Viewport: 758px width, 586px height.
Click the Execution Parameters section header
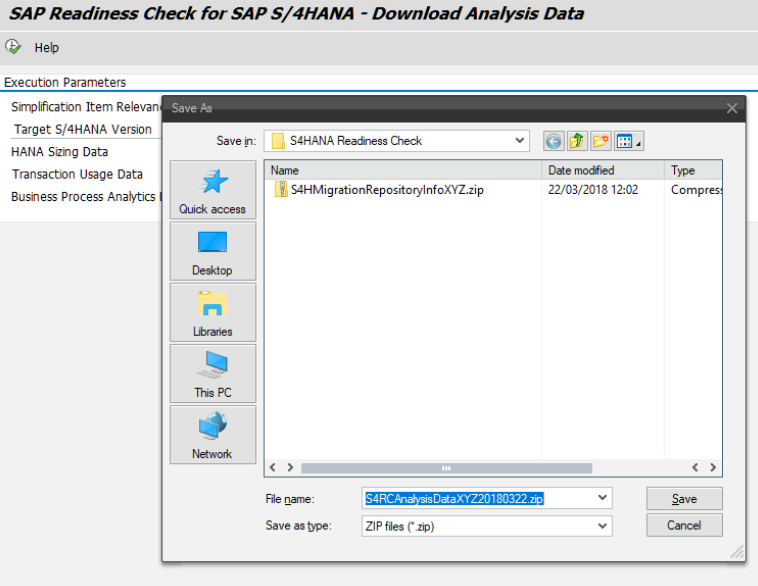65,83
